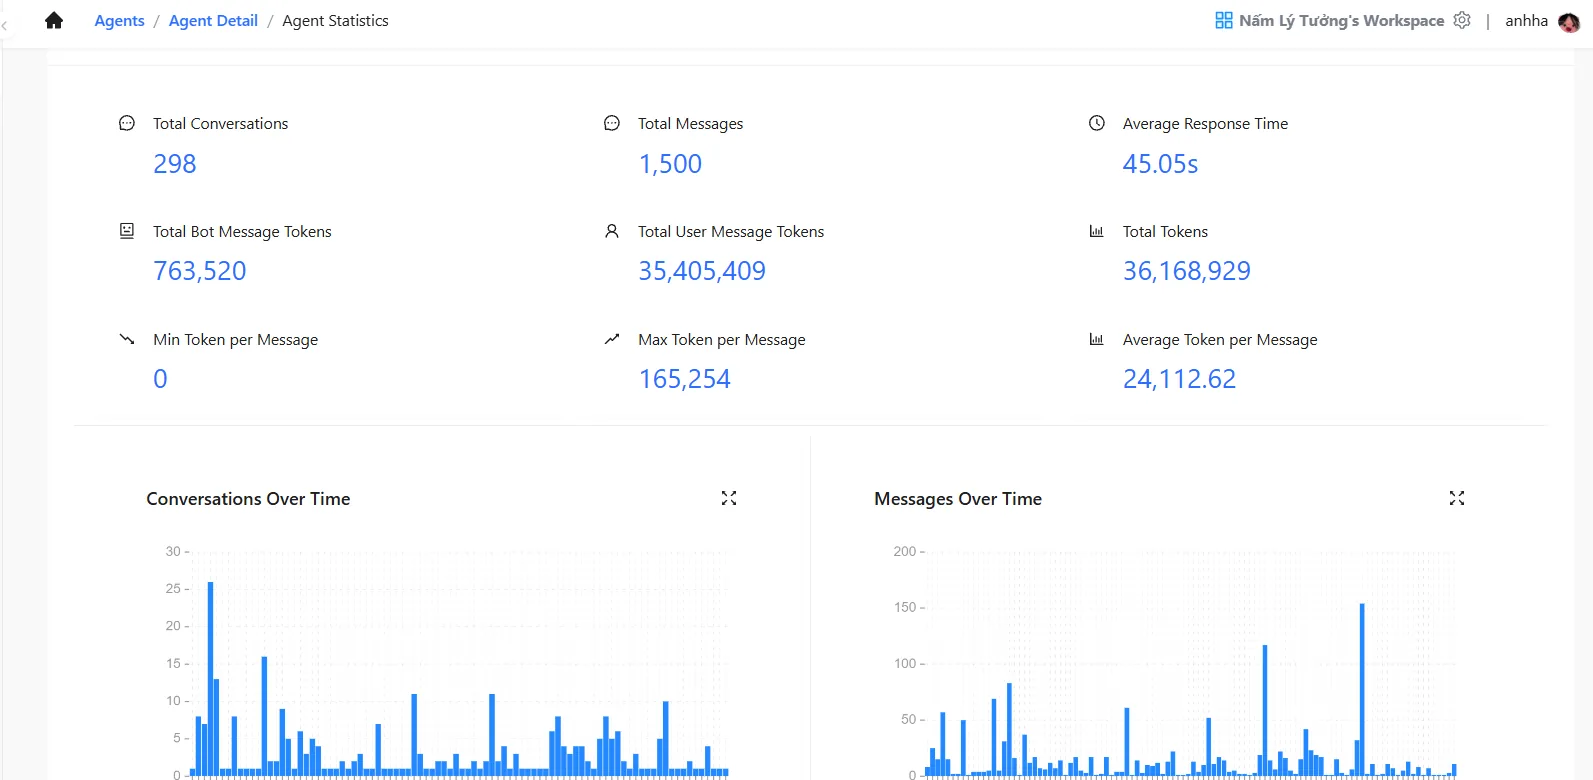The height and width of the screenshot is (780, 1593).
Task: Open Nấm Lý Tưởng's Workspace switcher
Action: click(x=1341, y=21)
